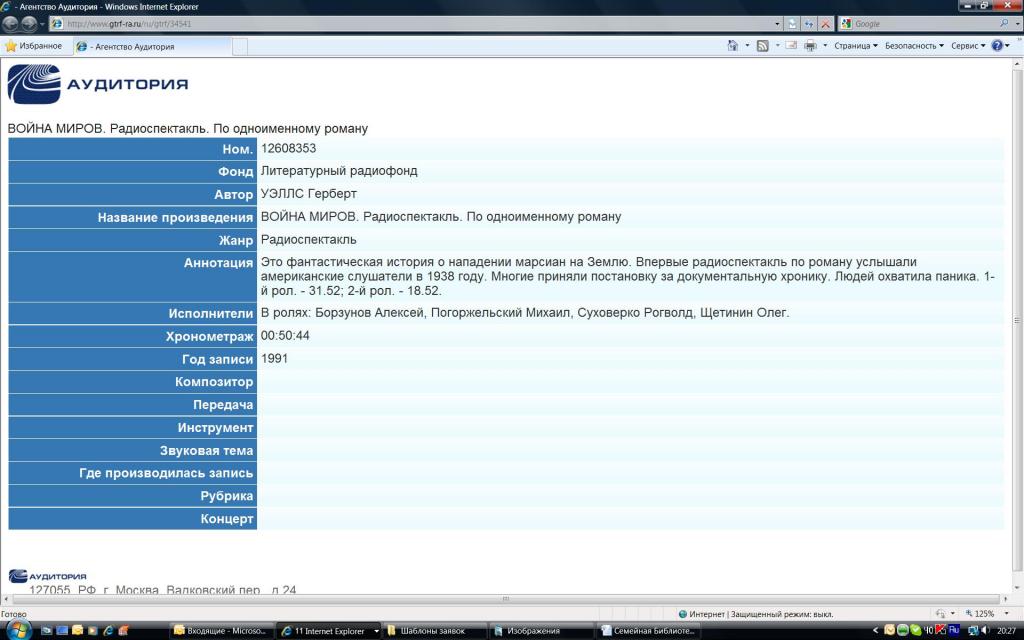Click the search magnifier icon
The image size is (1024, 640).
click(1005, 23)
